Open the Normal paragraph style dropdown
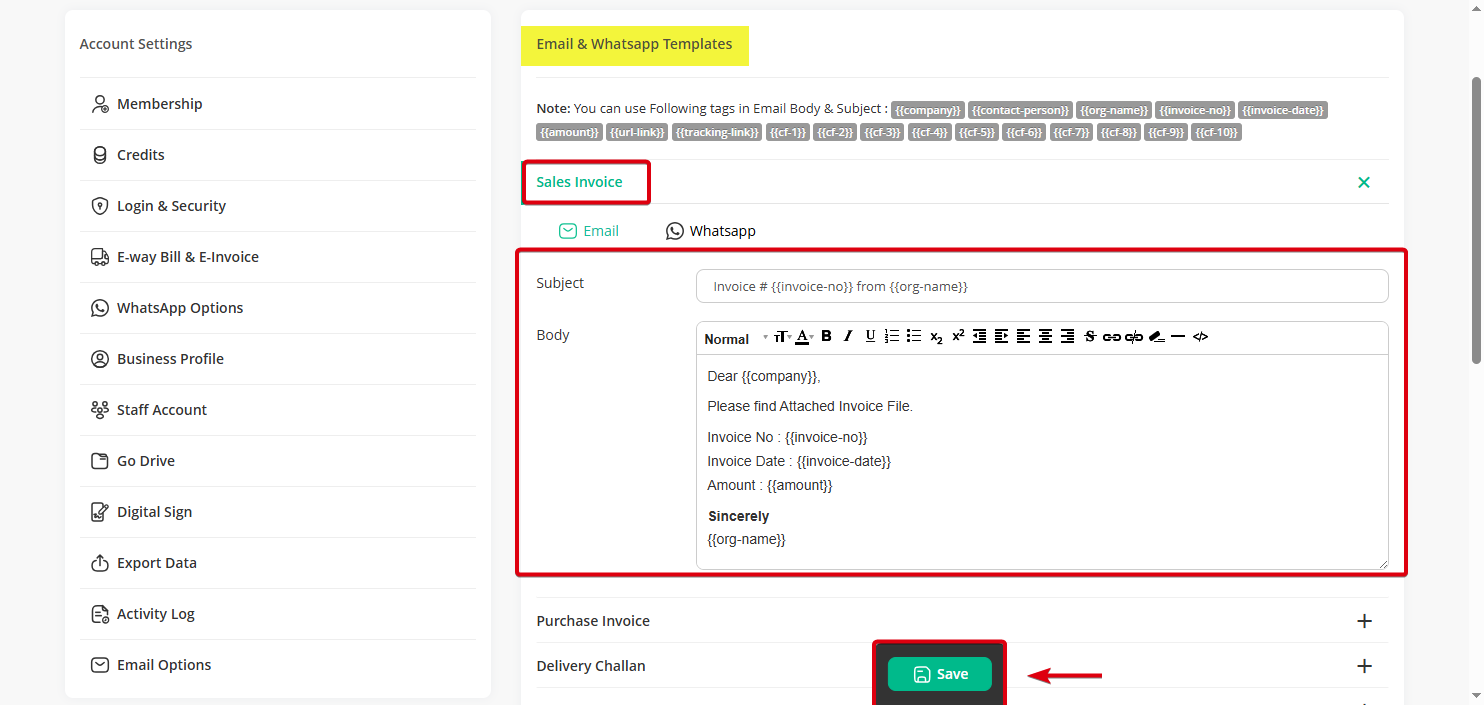This screenshot has height=705, width=1484. (736, 338)
